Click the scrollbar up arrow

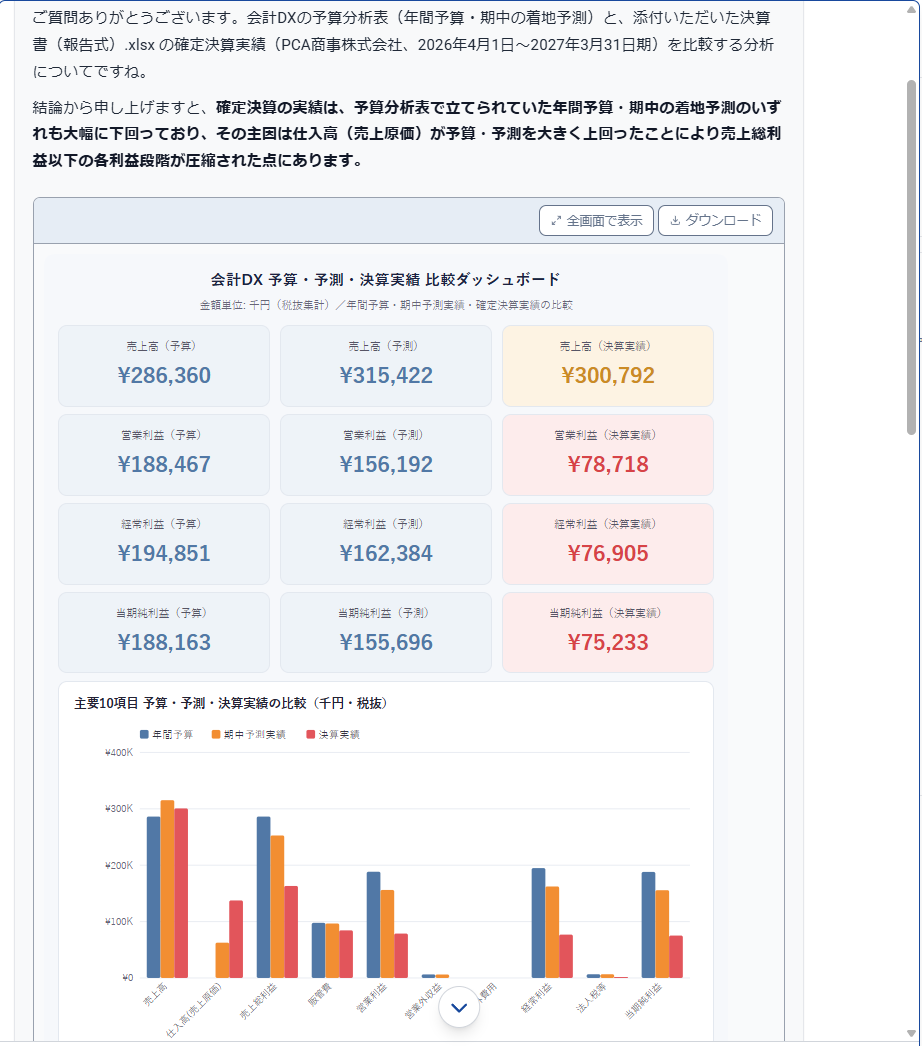(x=911, y=10)
